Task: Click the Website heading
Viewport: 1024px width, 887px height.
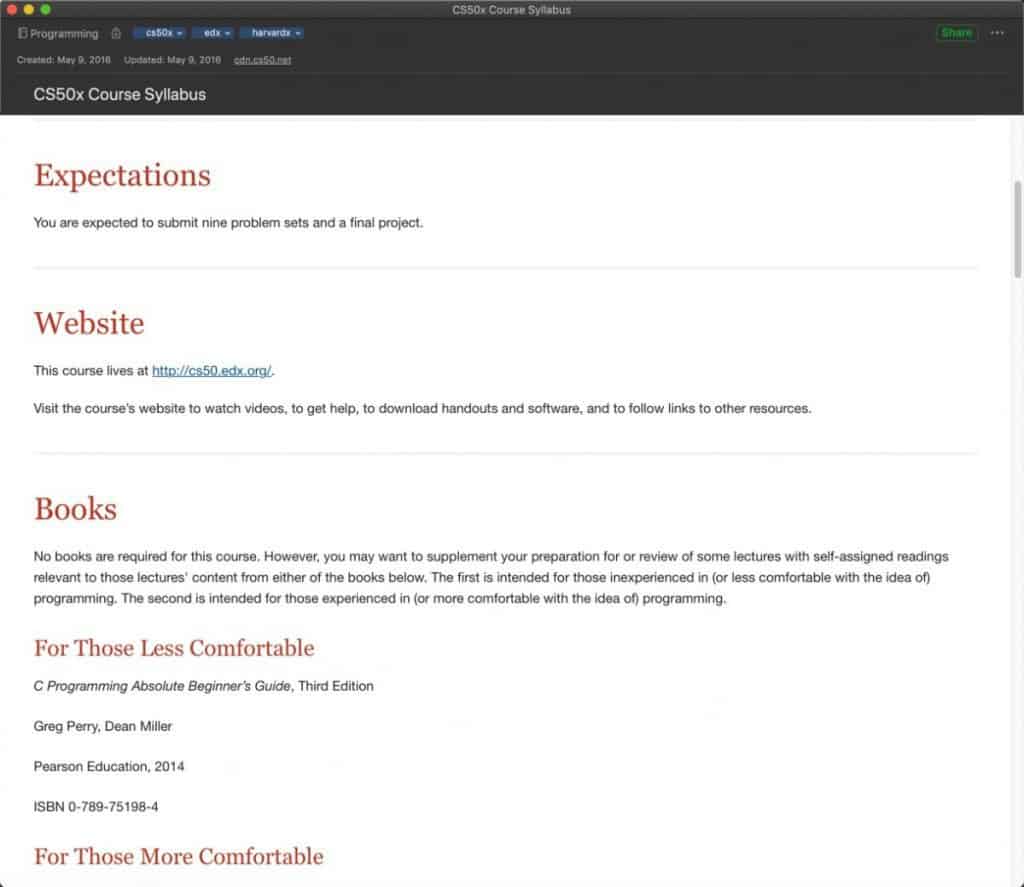Action: coord(89,323)
